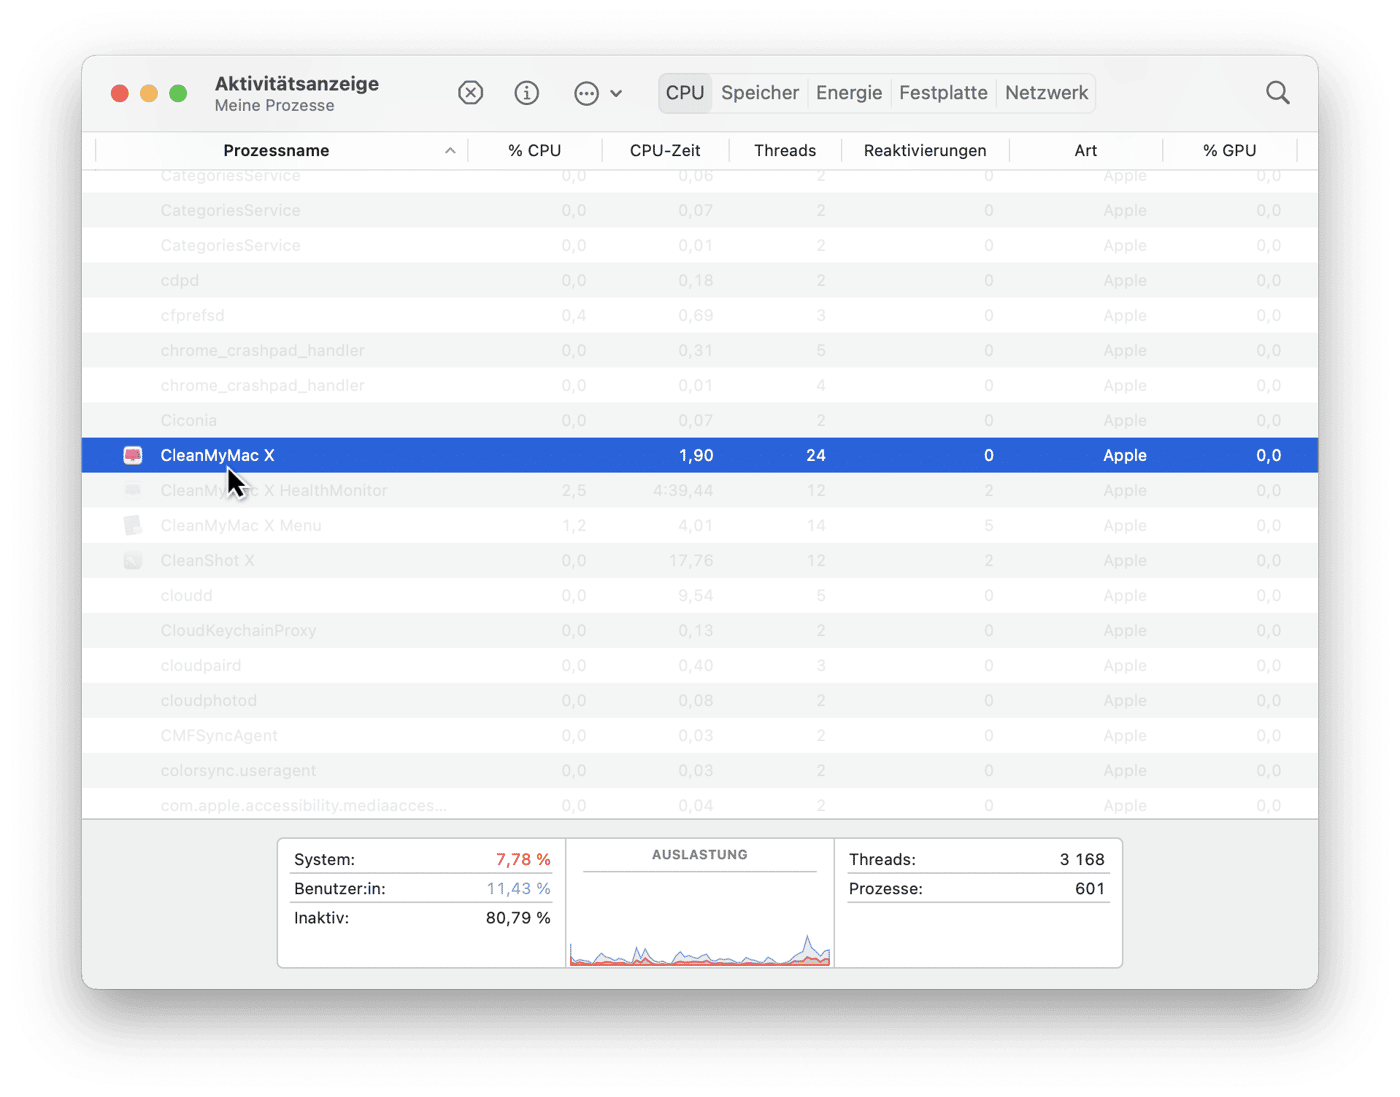Click the CleanShot X app icon
The width and height of the screenshot is (1400, 1097).
[x=133, y=560]
